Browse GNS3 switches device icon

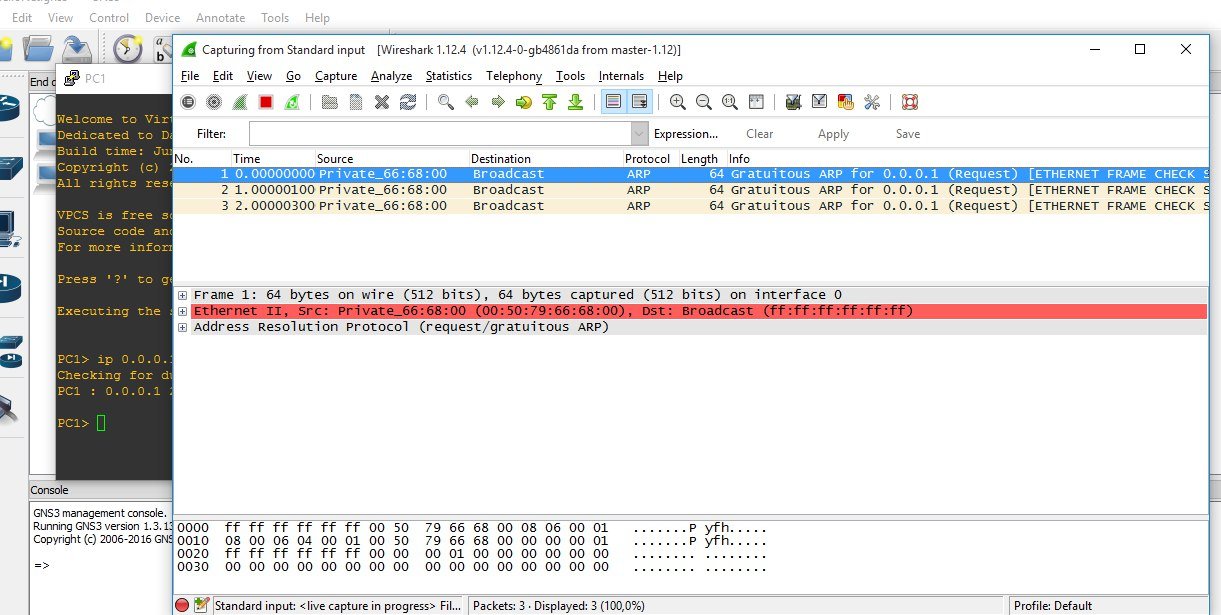(10, 168)
